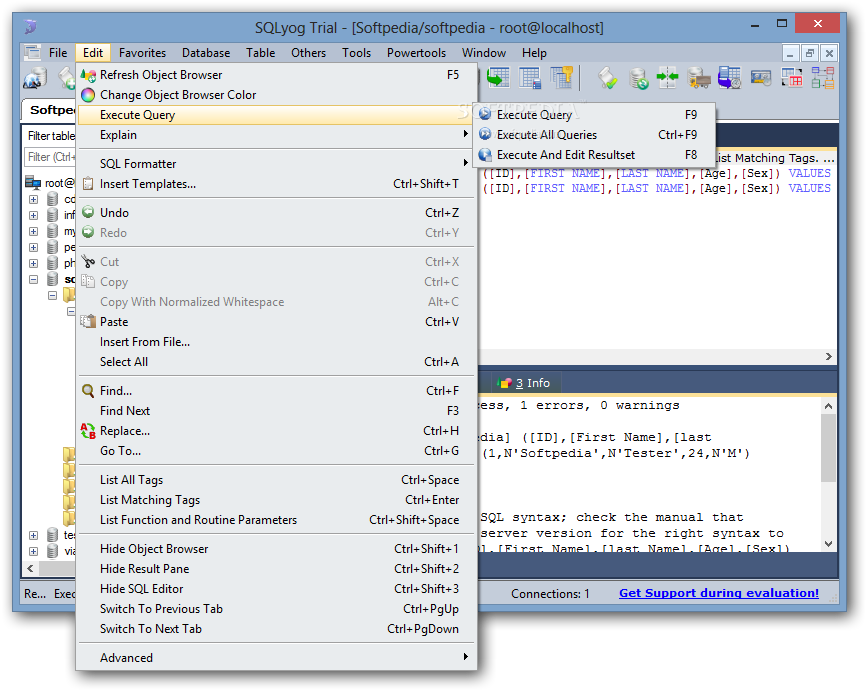Choose Select All in Edit menu
This screenshot has height=691, width=867.
coord(276,362)
